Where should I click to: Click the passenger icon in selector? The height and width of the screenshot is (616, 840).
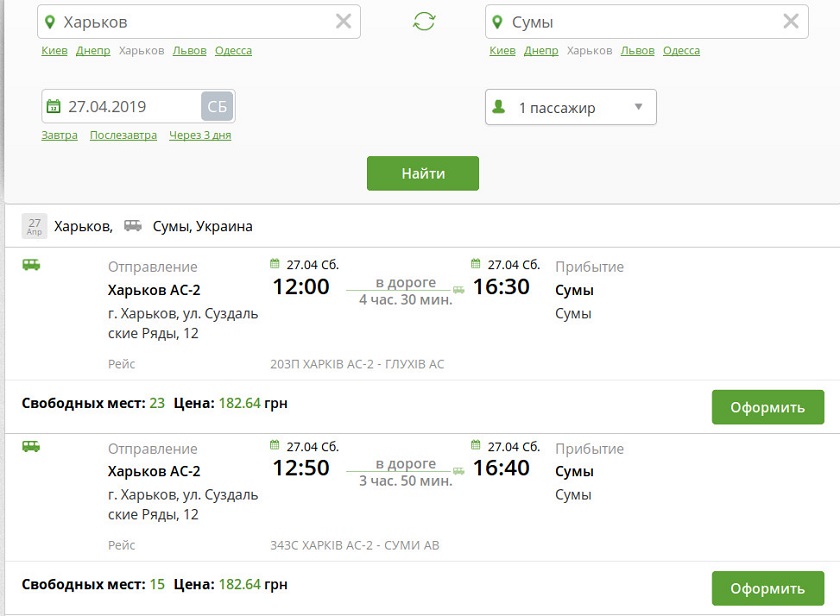point(499,107)
